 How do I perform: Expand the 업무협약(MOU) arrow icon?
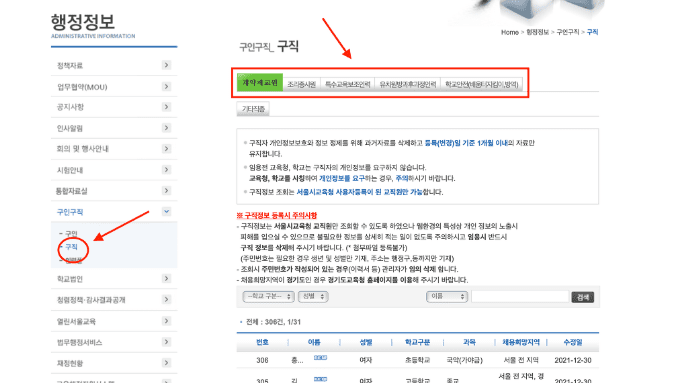click(166, 86)
